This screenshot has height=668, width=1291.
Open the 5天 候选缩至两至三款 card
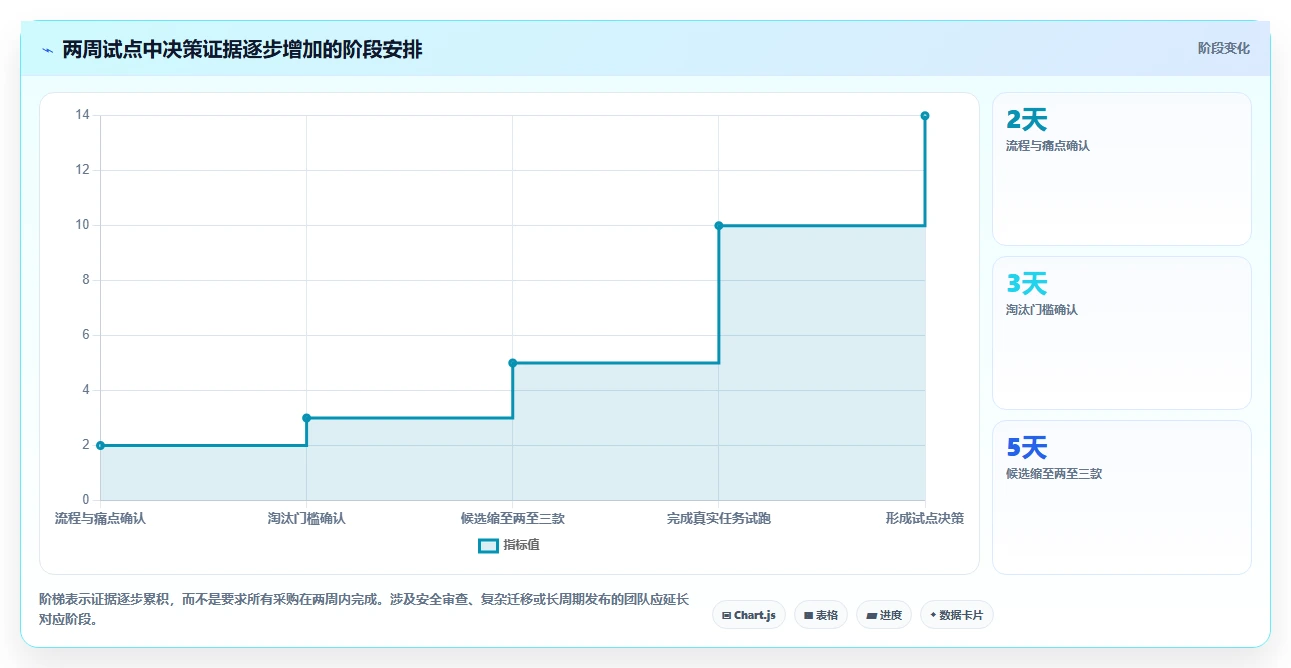(x=1121, y=497)
